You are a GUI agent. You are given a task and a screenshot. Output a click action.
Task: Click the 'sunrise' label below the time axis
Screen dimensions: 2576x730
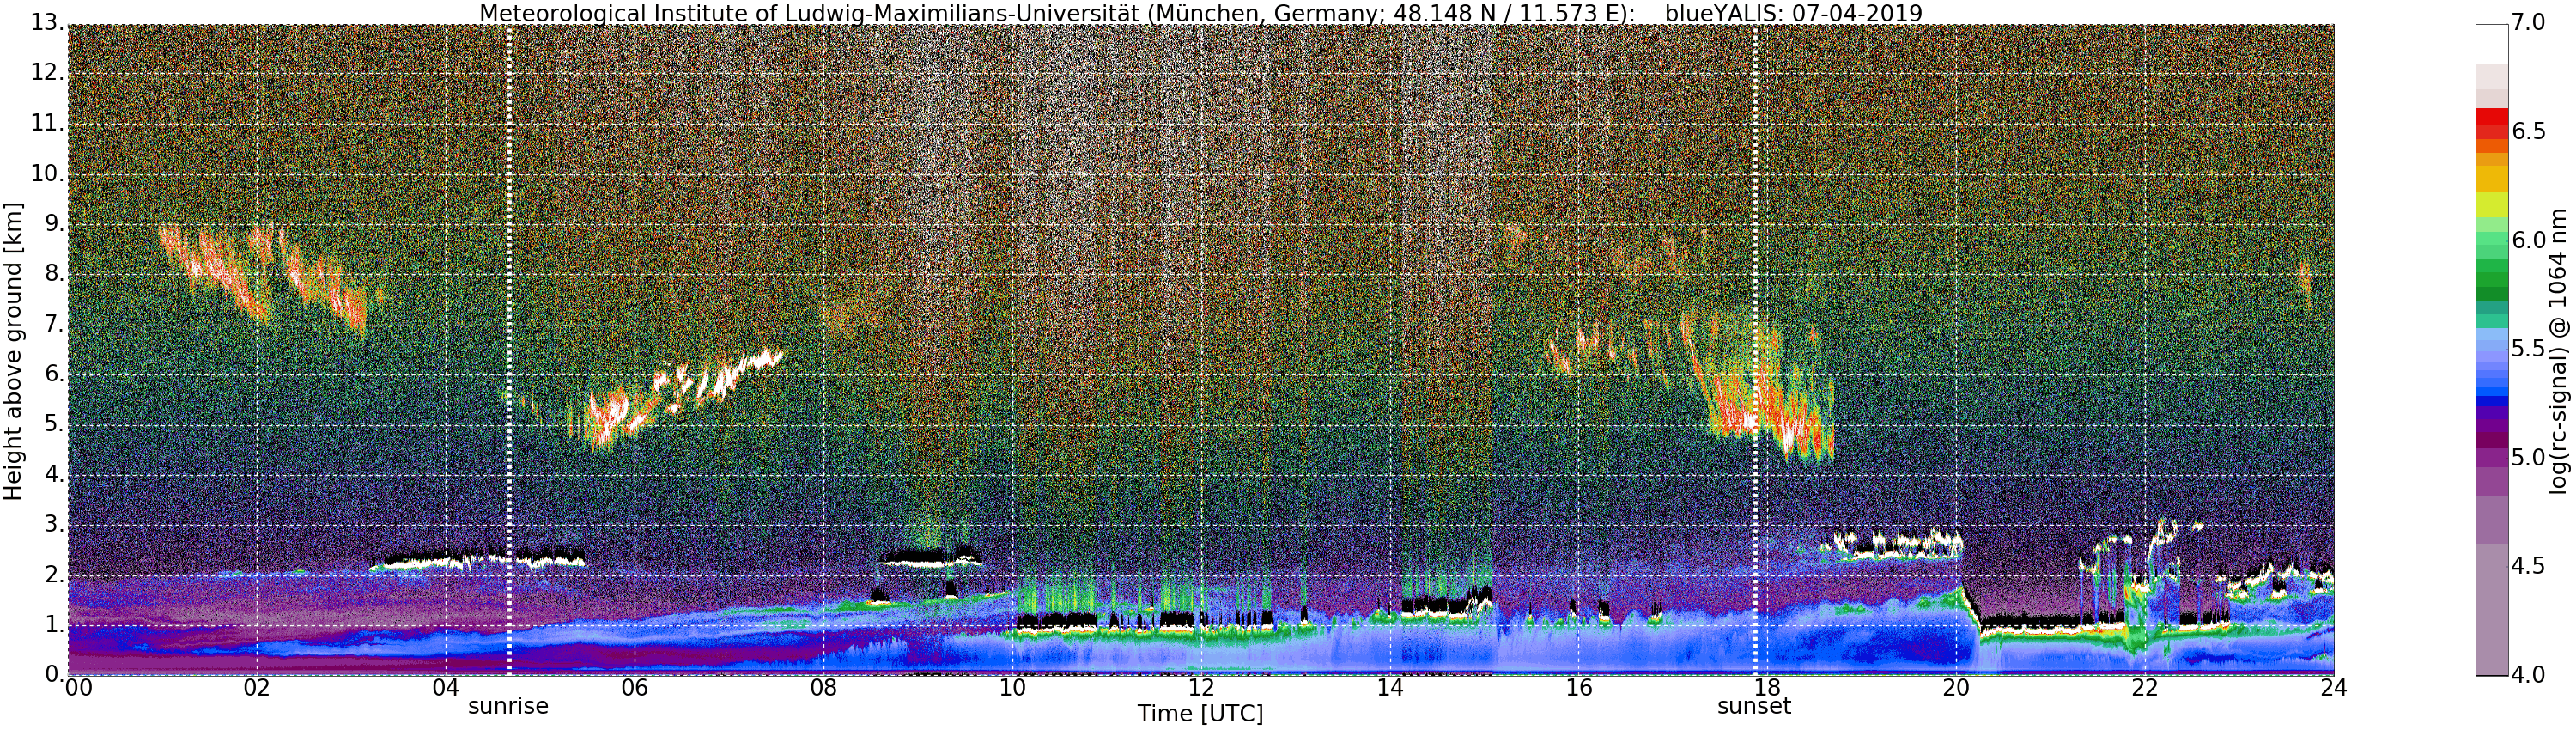click(508, 706)
